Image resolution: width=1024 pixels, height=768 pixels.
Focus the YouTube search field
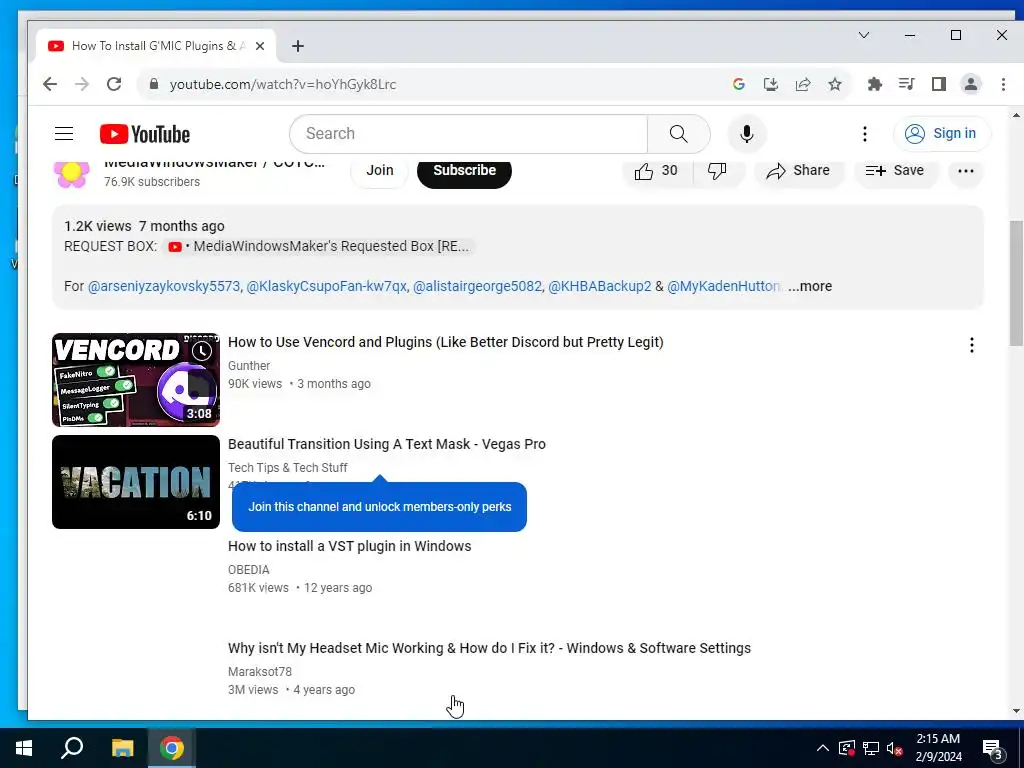click(x=468, y=134)
